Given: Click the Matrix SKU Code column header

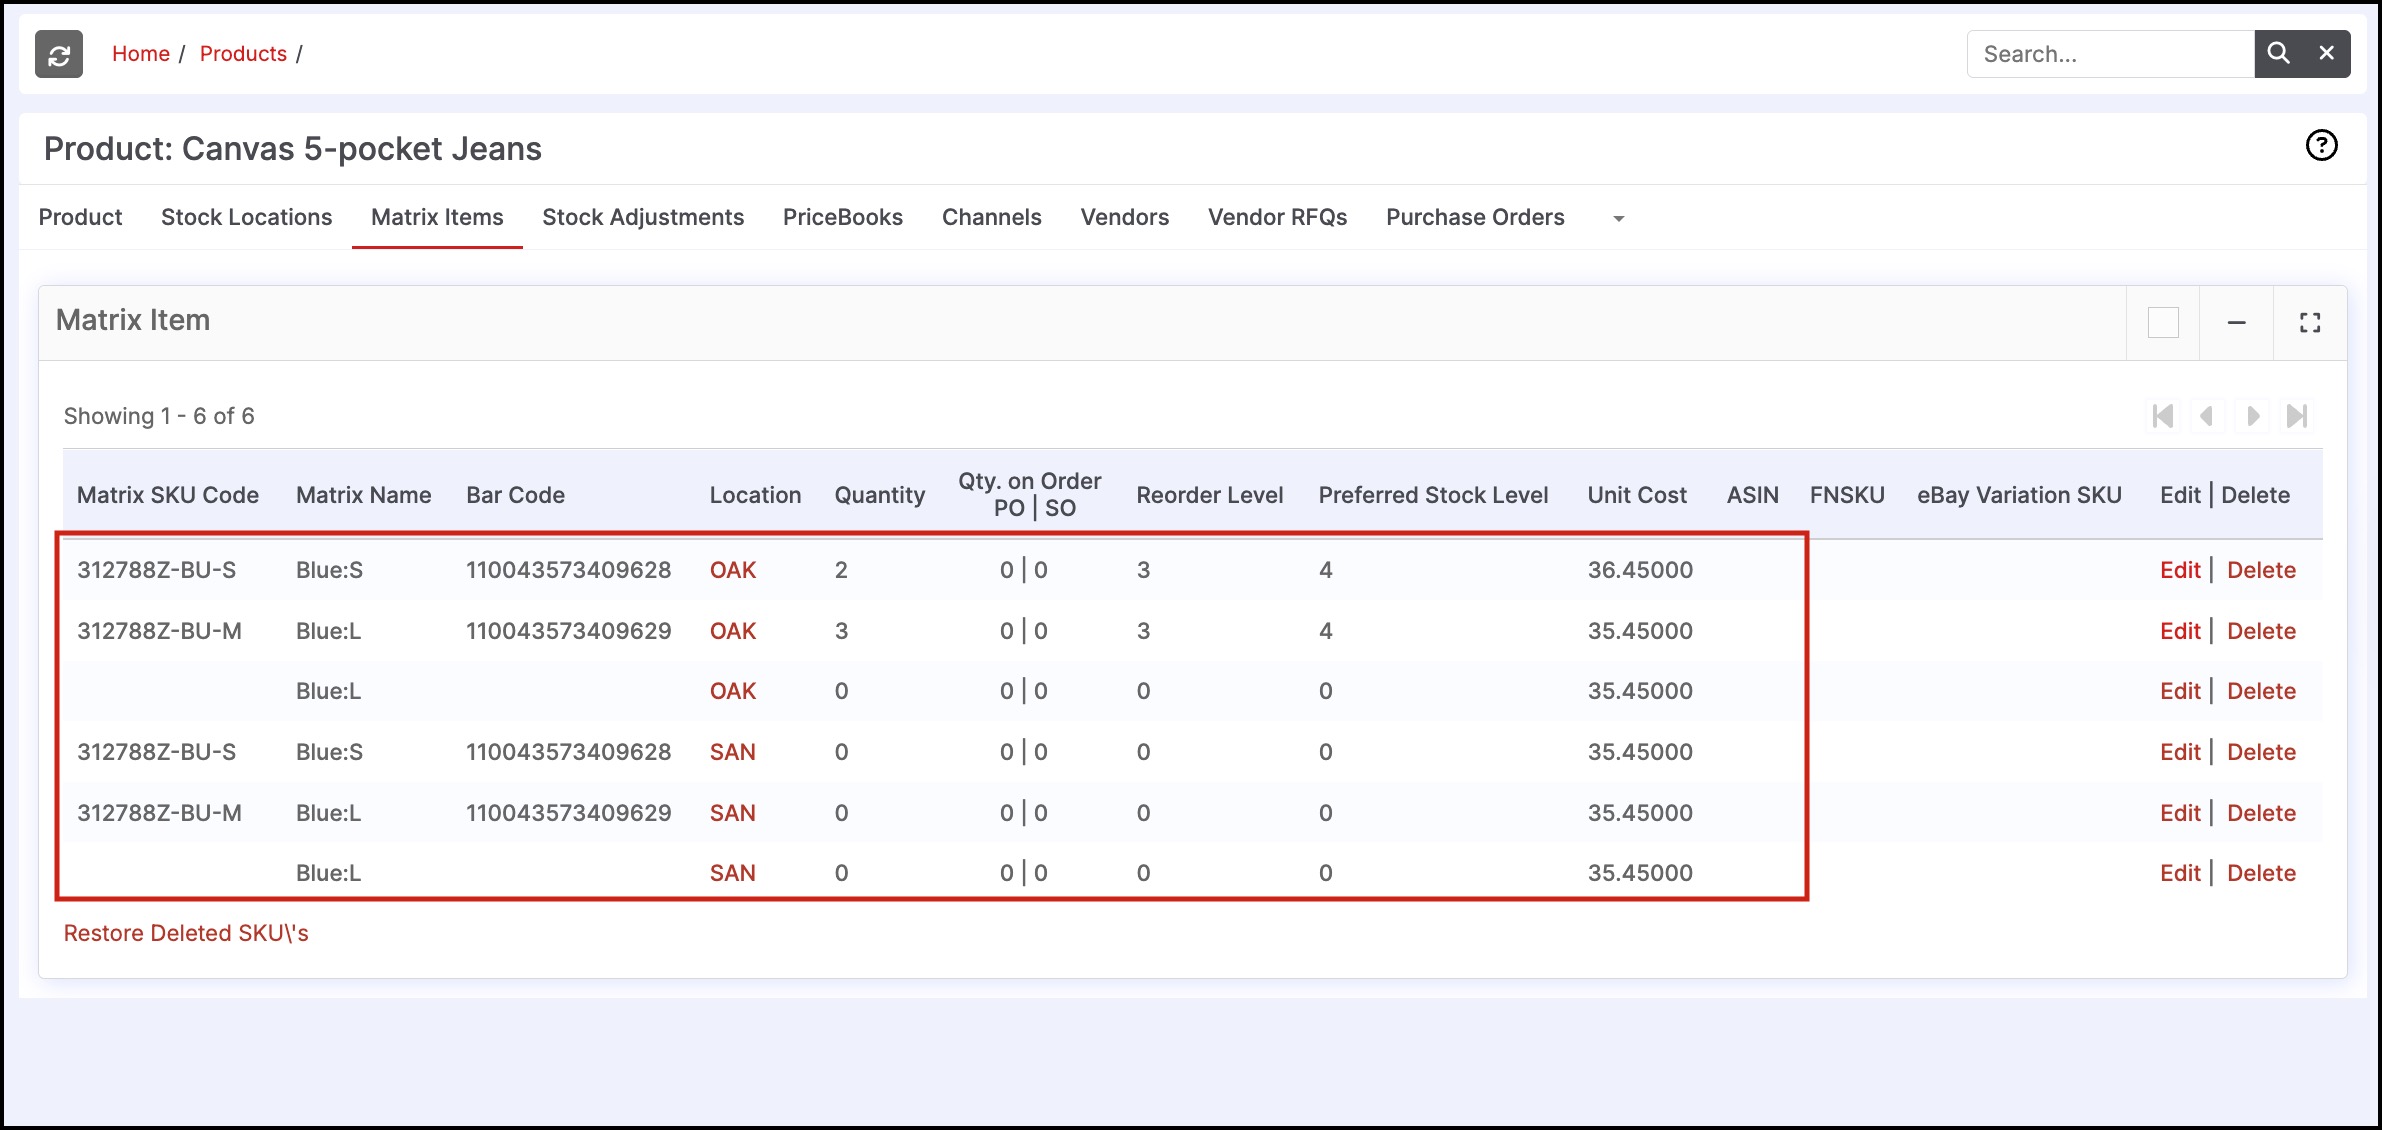Looking at the screenshot, I should pos(168,495).
